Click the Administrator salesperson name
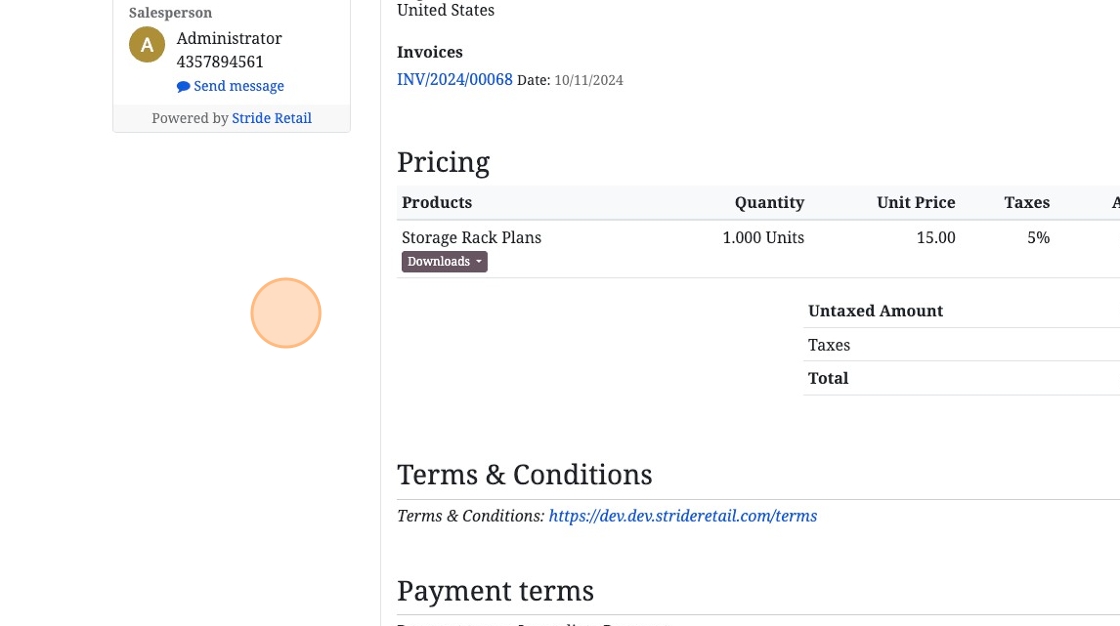This screenshot has width=1120, height=626. click(x=229, y=38)
